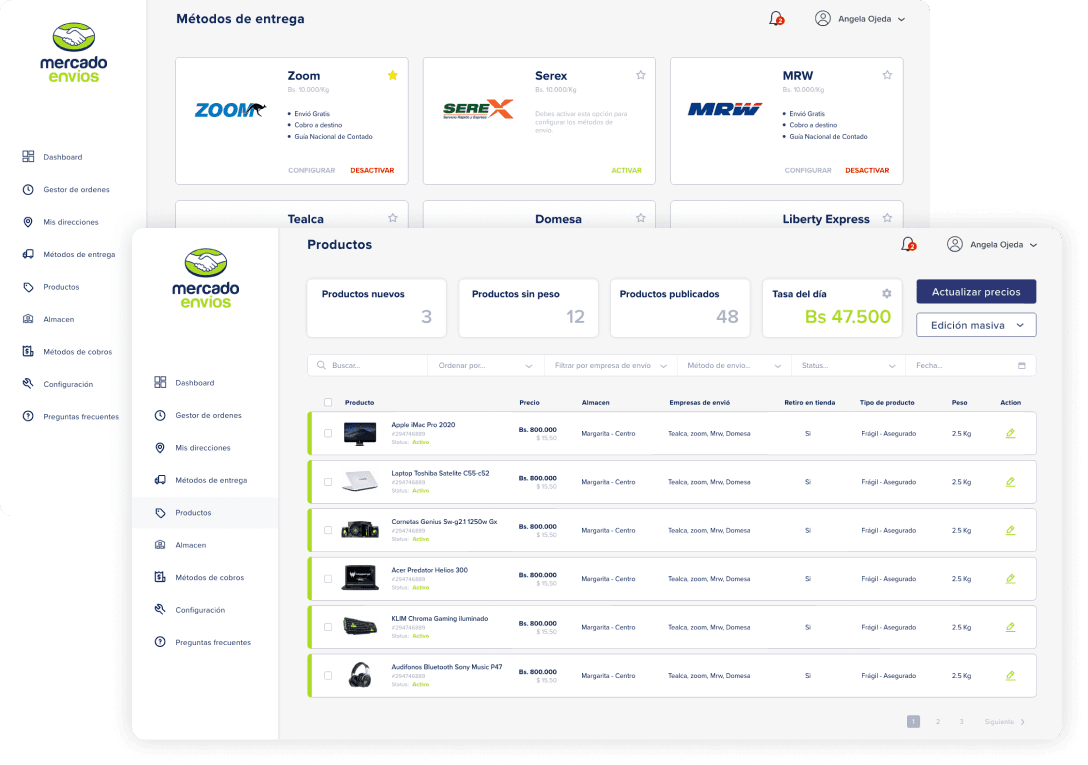Check the Apple iMac Pro 2020 row checkbox
Viewport: 1088px width, 765px height.
328,433
